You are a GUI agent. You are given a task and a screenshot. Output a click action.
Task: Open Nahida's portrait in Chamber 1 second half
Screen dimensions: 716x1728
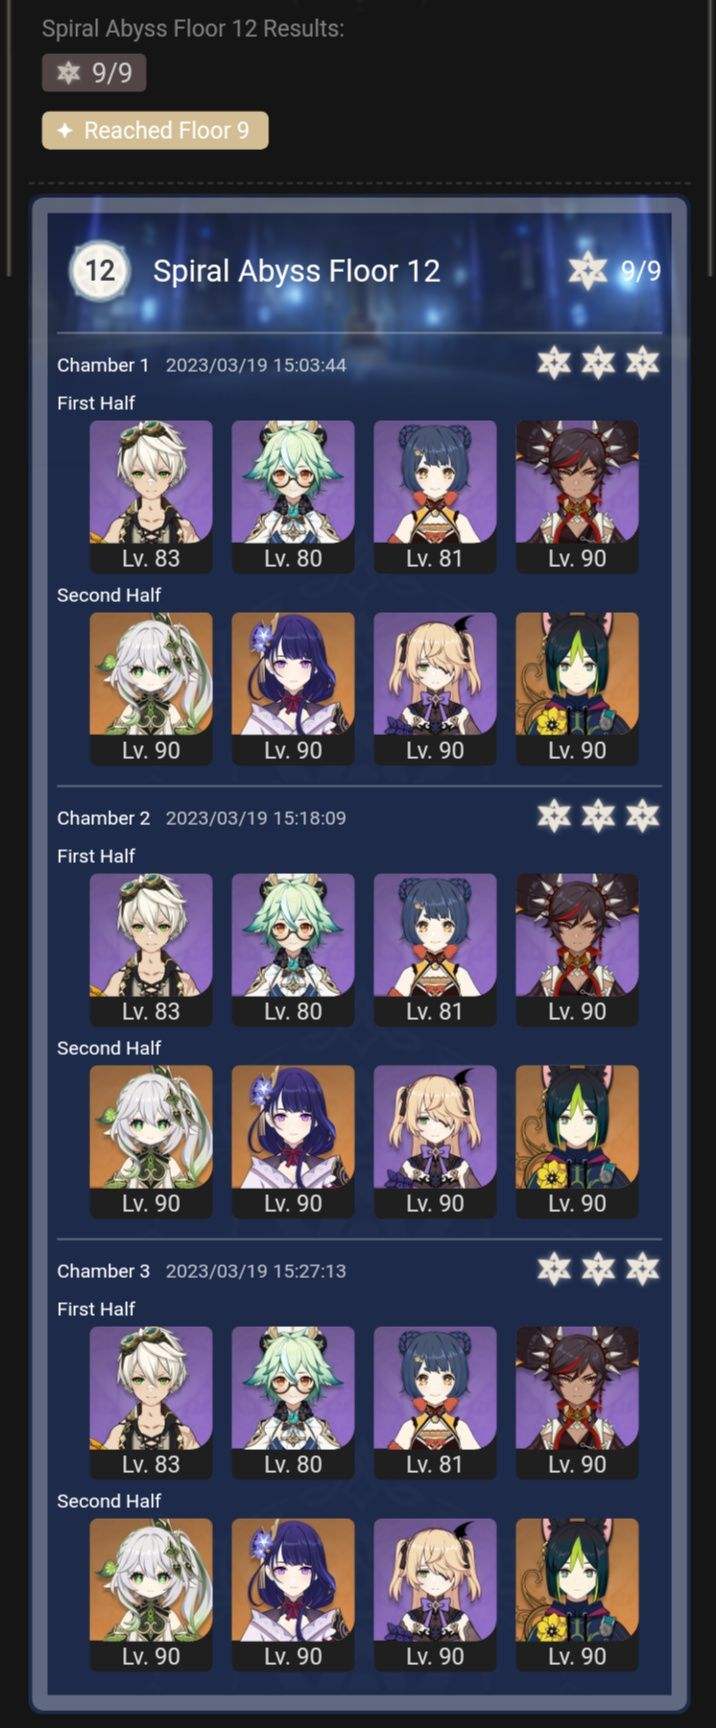click(x=151, y=688)
